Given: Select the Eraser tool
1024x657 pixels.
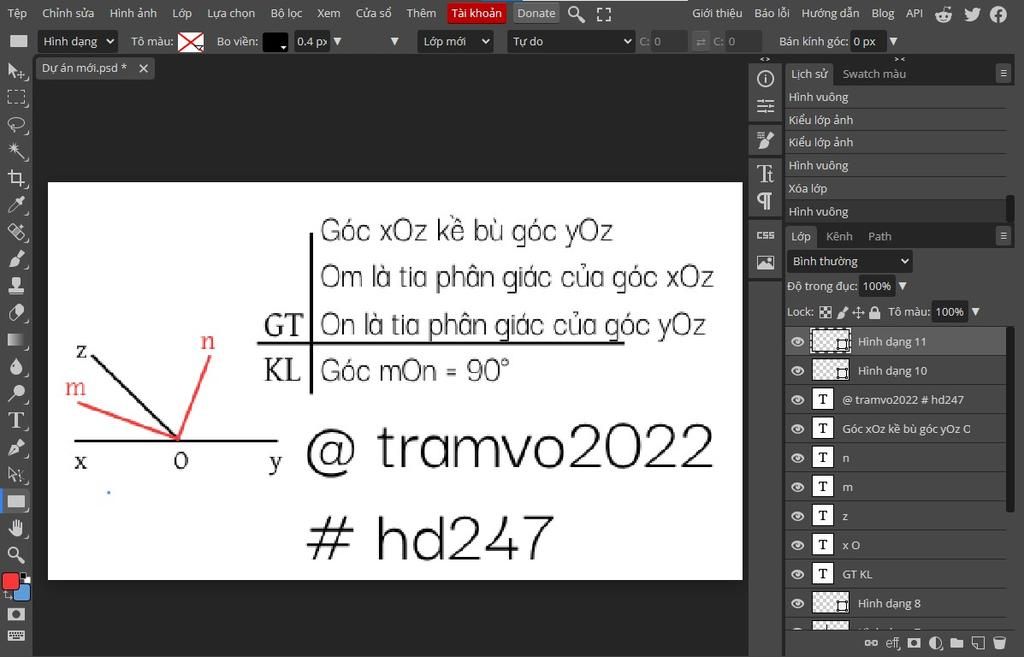Looking at the screenshot, I should click(16, 313).
